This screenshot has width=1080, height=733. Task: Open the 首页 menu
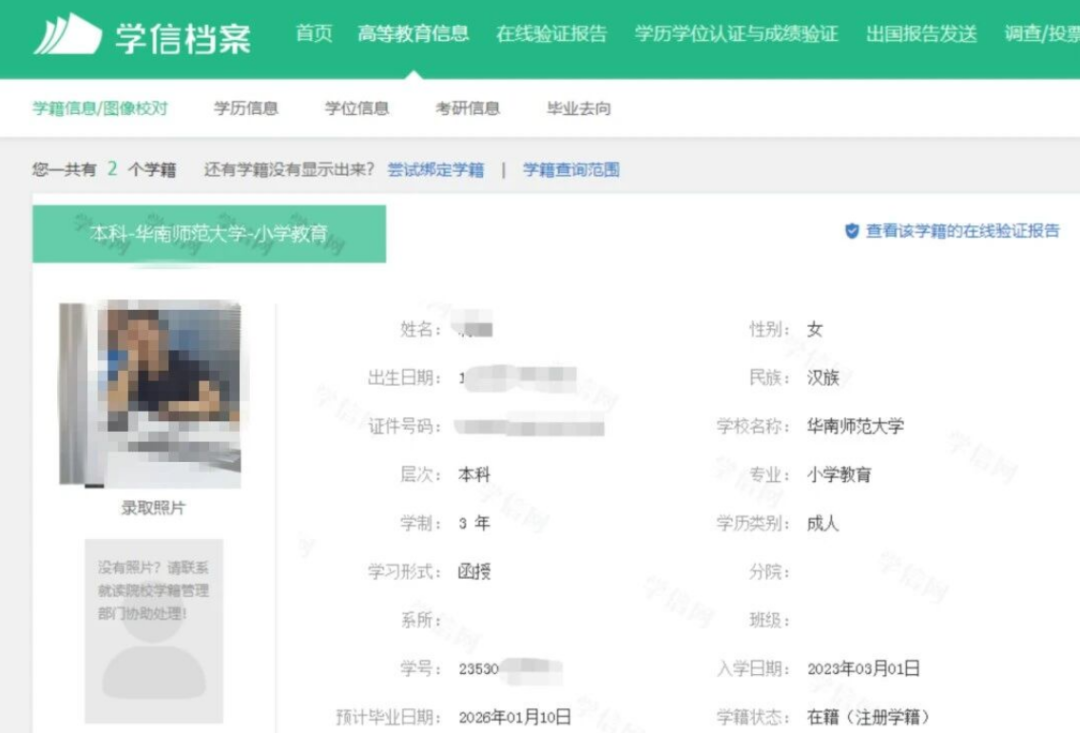pos(314,33)
